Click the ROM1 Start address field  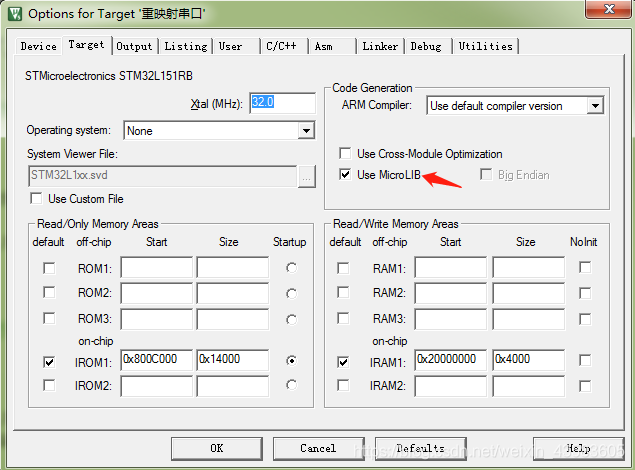tap(156, 267)
